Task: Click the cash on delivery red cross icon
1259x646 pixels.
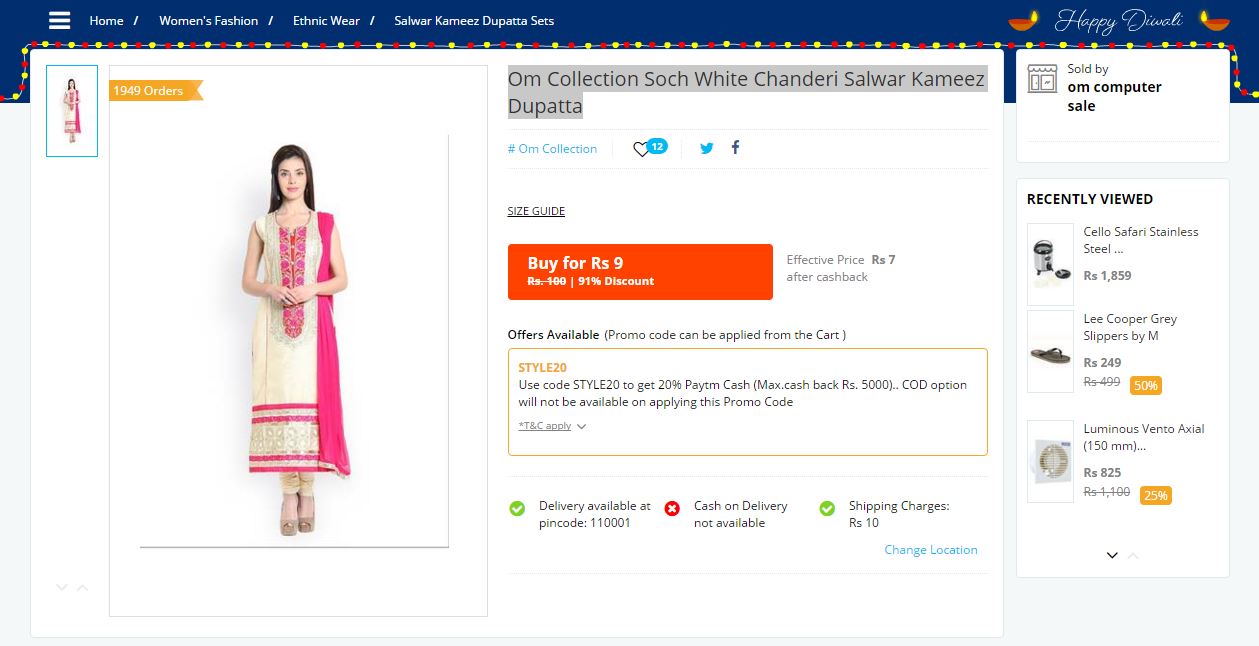Action: tap(672, 508)
